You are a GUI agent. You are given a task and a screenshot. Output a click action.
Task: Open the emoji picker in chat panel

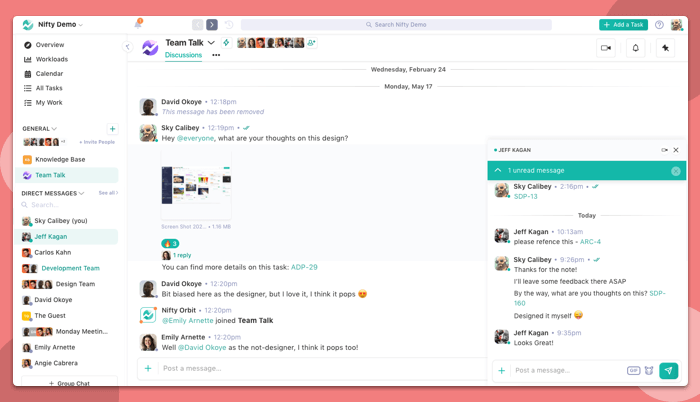coord(649,370)
